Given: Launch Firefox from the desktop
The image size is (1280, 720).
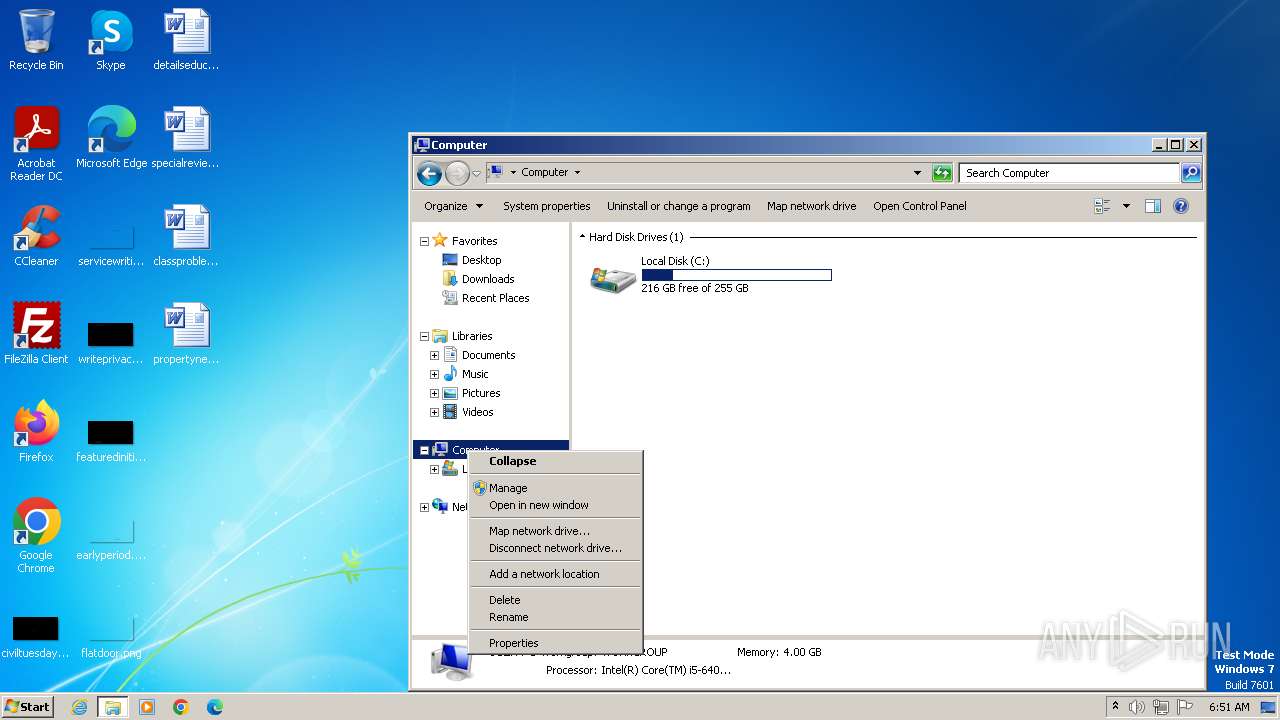Looking at the screenshot, I should (36, 432).
